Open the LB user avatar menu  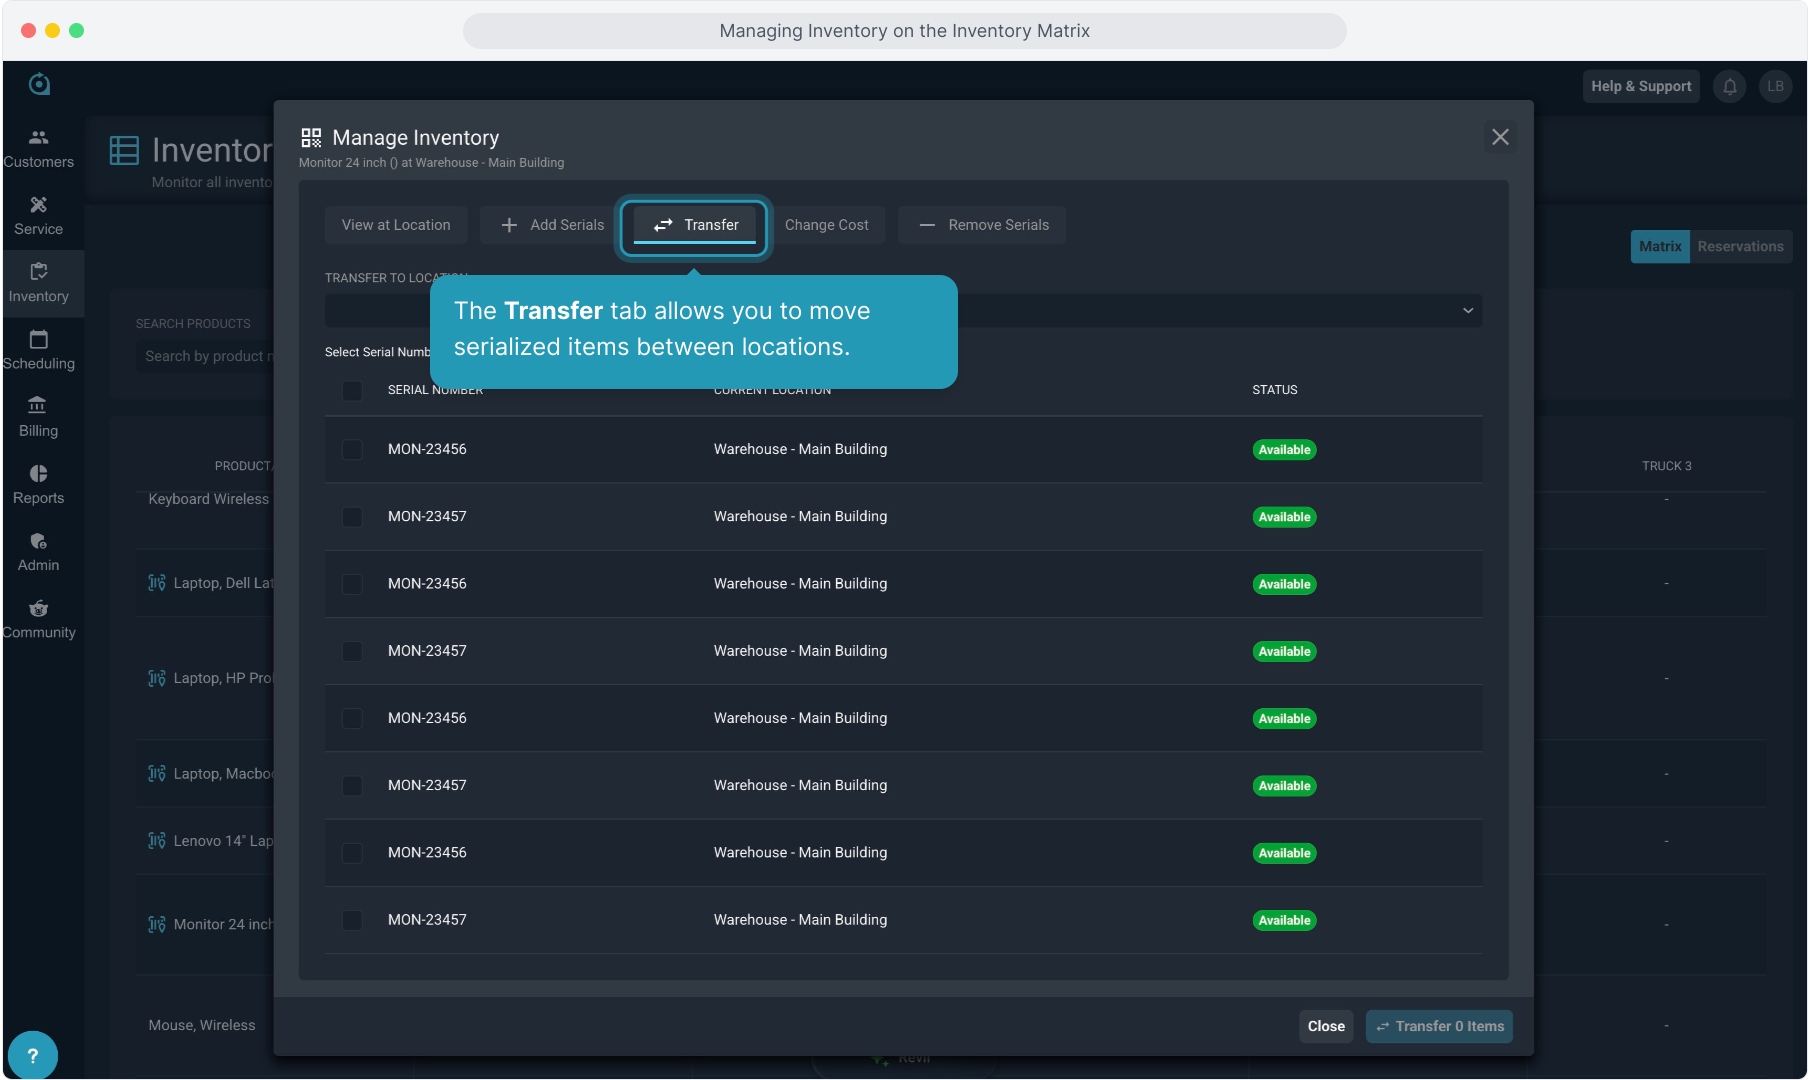coord(1775,87)
